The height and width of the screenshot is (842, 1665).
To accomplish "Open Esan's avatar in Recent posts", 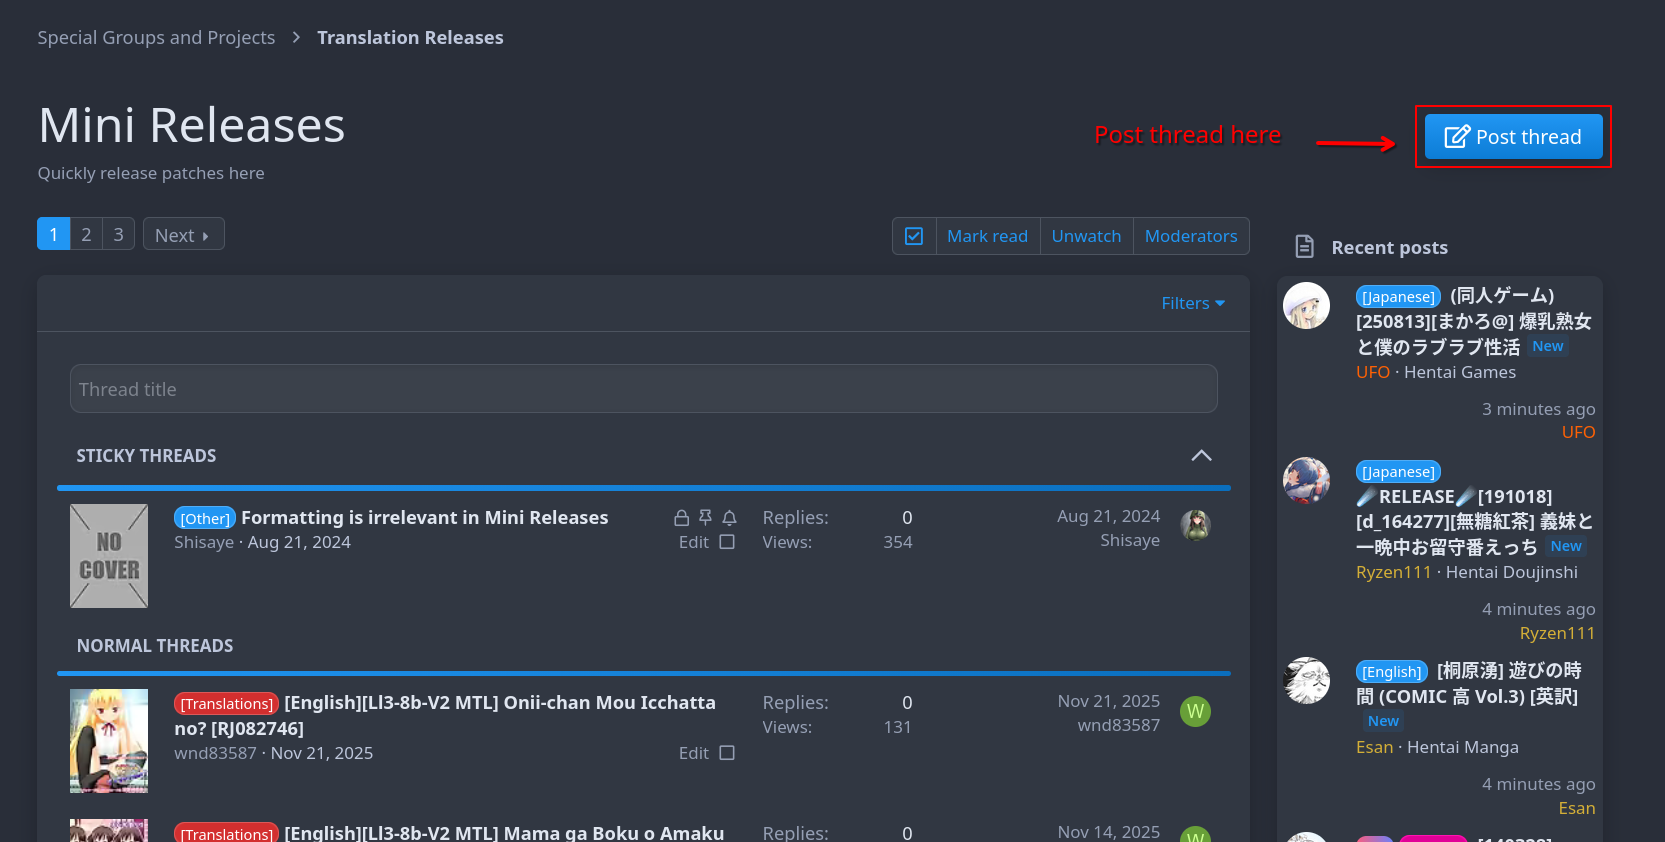I will tap(1306, 681).
